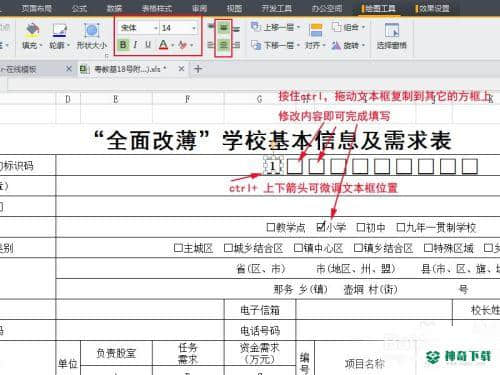
Task: Tick the 镇乡结合区 checkbox
Action: pyautogui.click(x=358, y=248)
